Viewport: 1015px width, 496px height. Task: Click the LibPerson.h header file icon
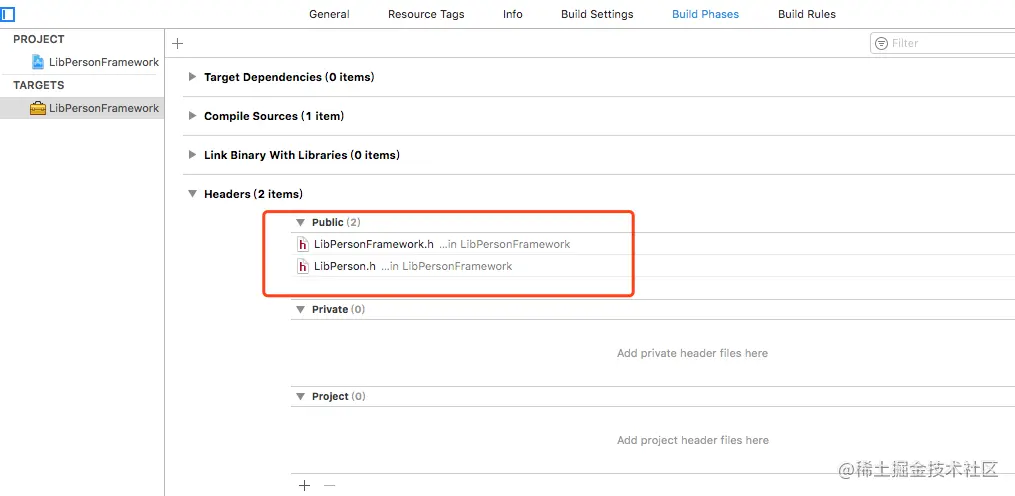coord(303,266)
